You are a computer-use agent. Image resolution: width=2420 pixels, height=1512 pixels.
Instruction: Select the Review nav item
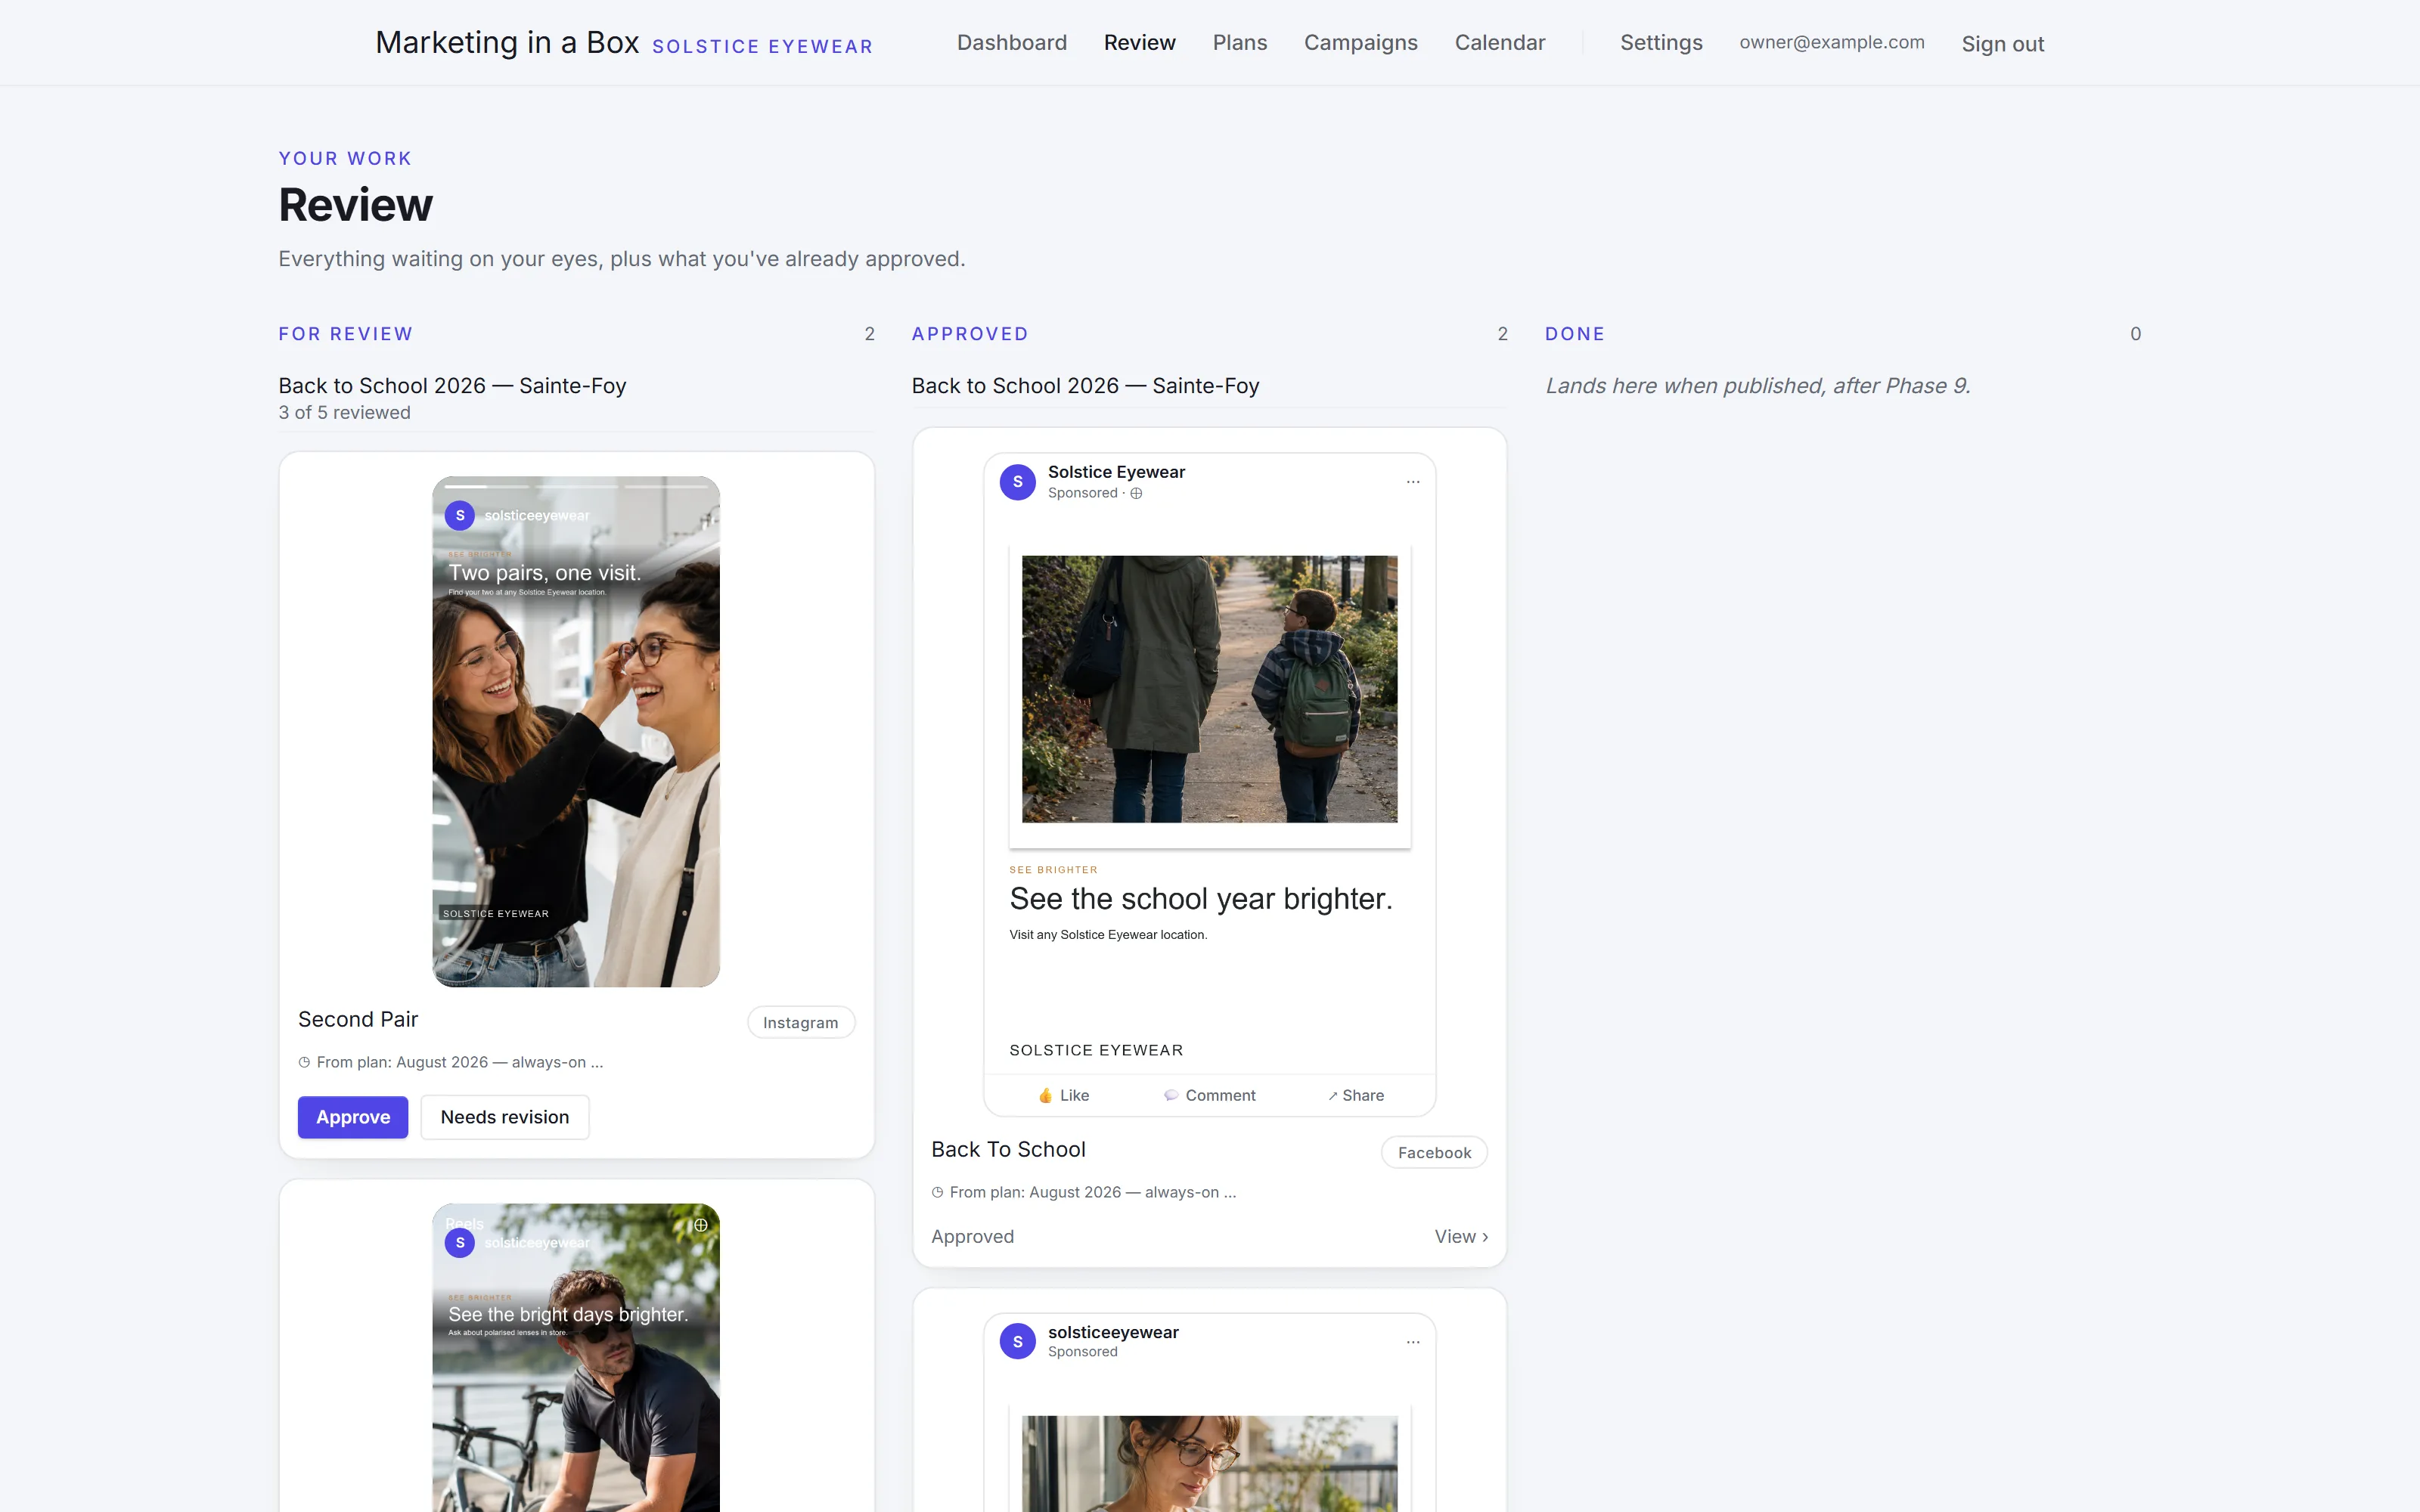[x=1139, y=43]
